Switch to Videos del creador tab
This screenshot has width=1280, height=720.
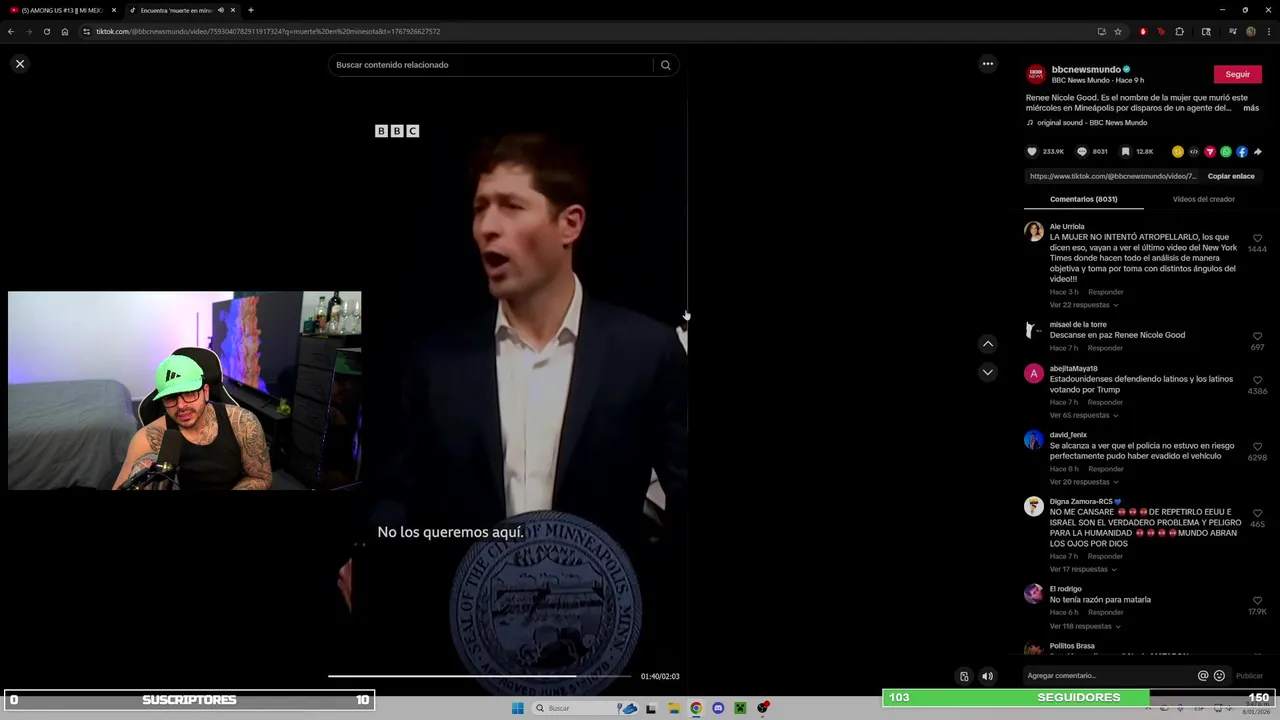click(1203, 199)
